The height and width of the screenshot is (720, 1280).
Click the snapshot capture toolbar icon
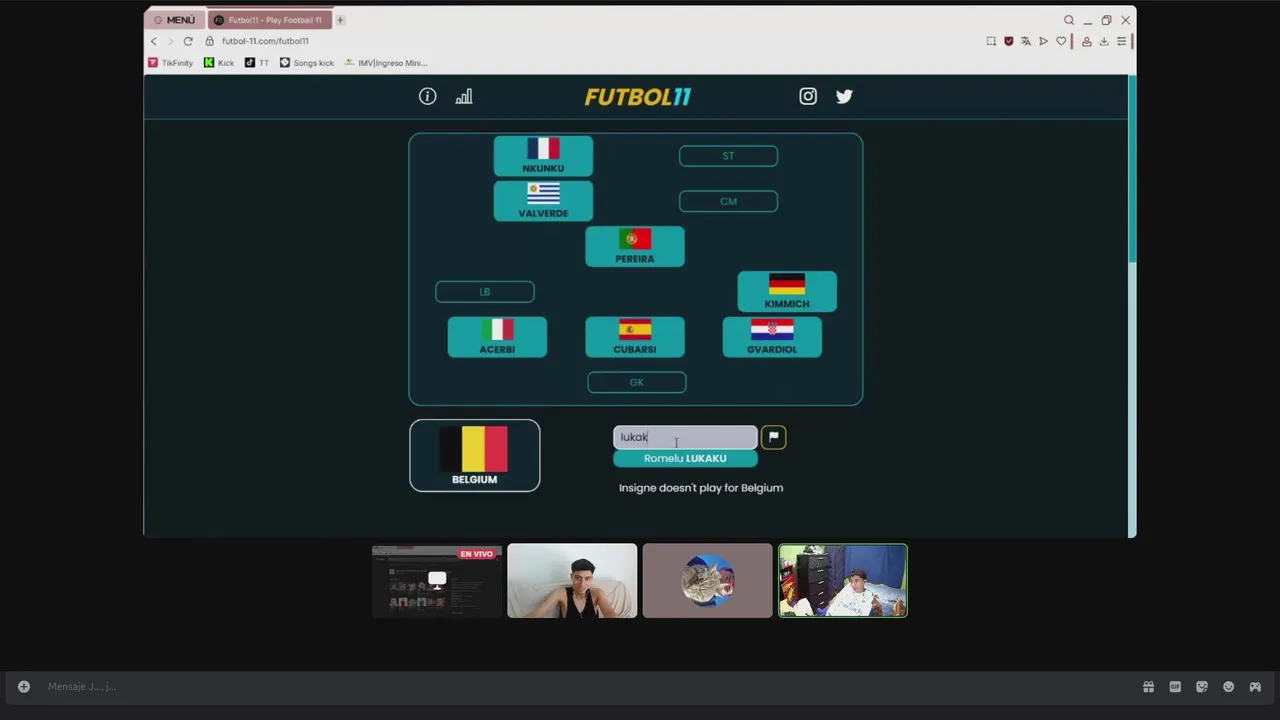click(x=991, y=41)
